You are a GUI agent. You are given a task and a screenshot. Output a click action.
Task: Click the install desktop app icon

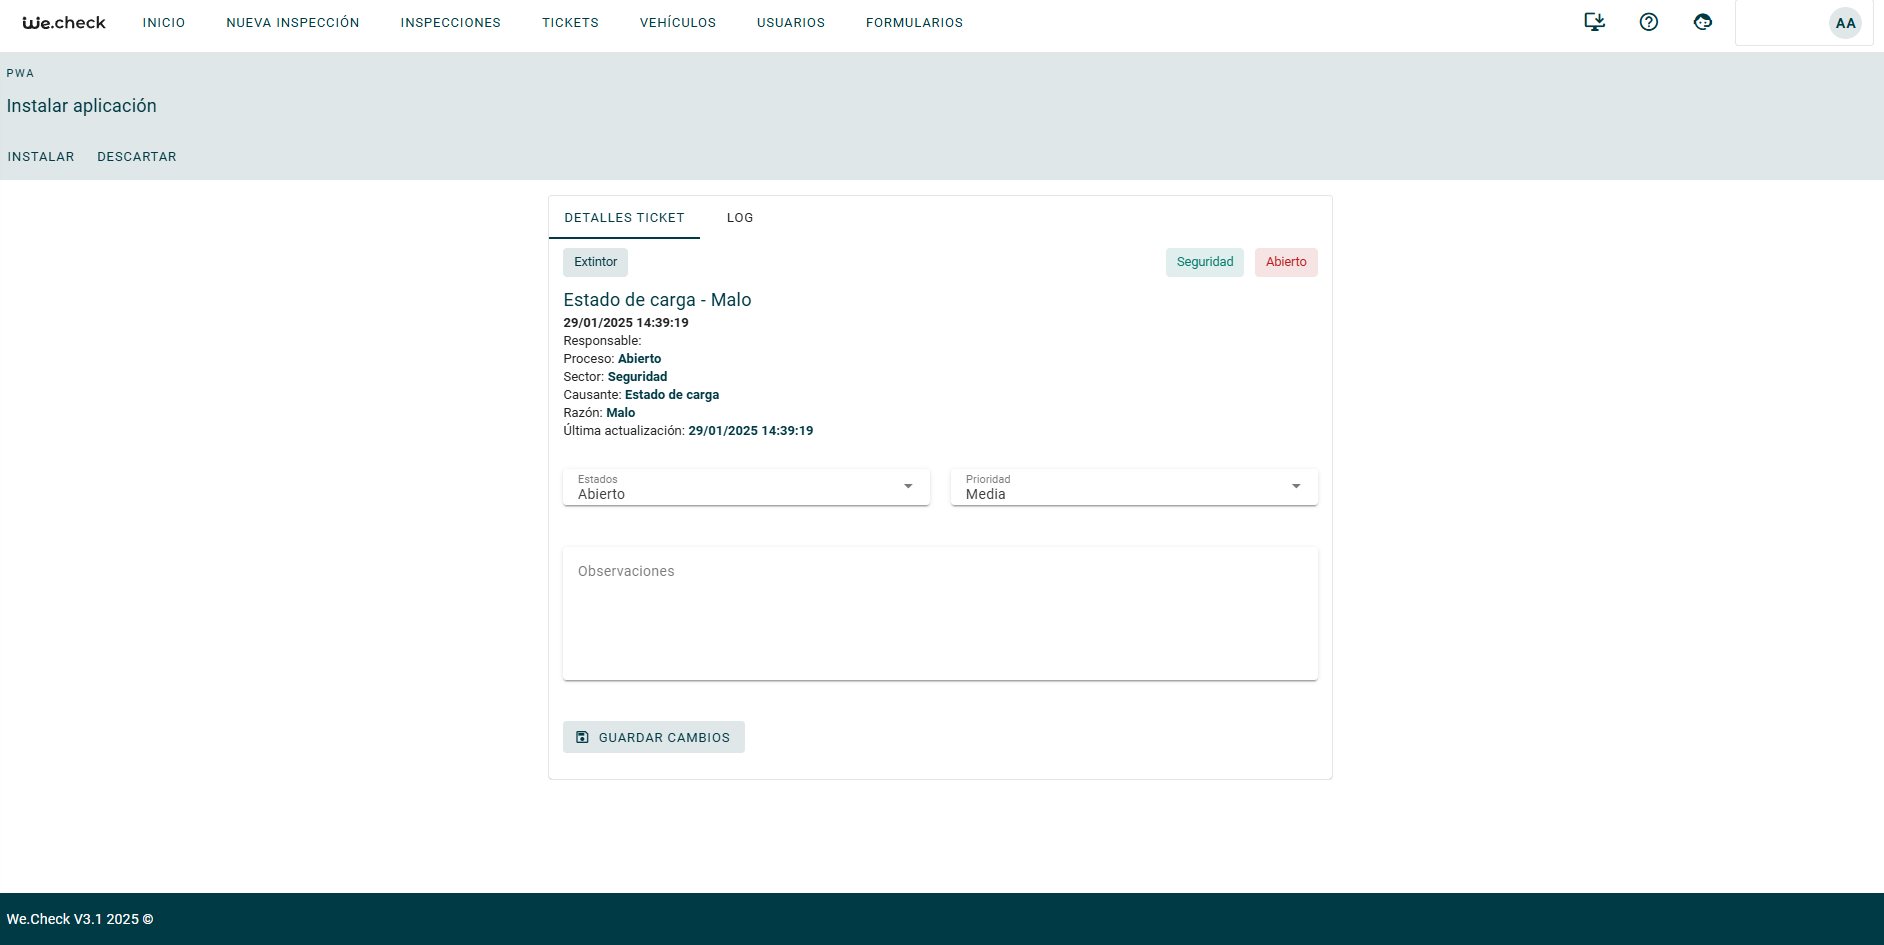coord(1594,22)
